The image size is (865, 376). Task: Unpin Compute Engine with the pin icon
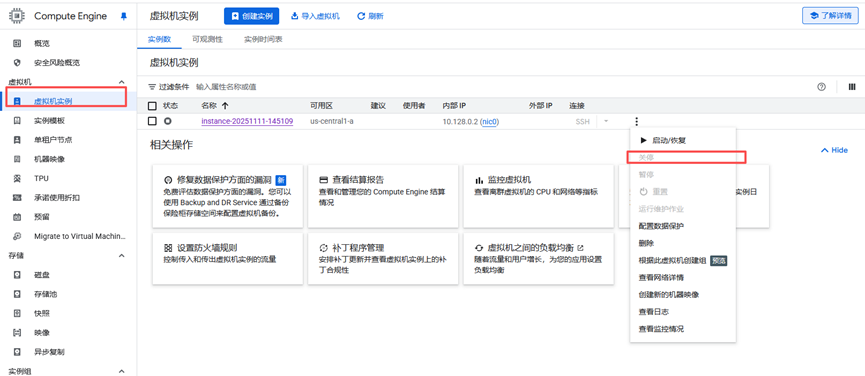[x=124, y=17]
